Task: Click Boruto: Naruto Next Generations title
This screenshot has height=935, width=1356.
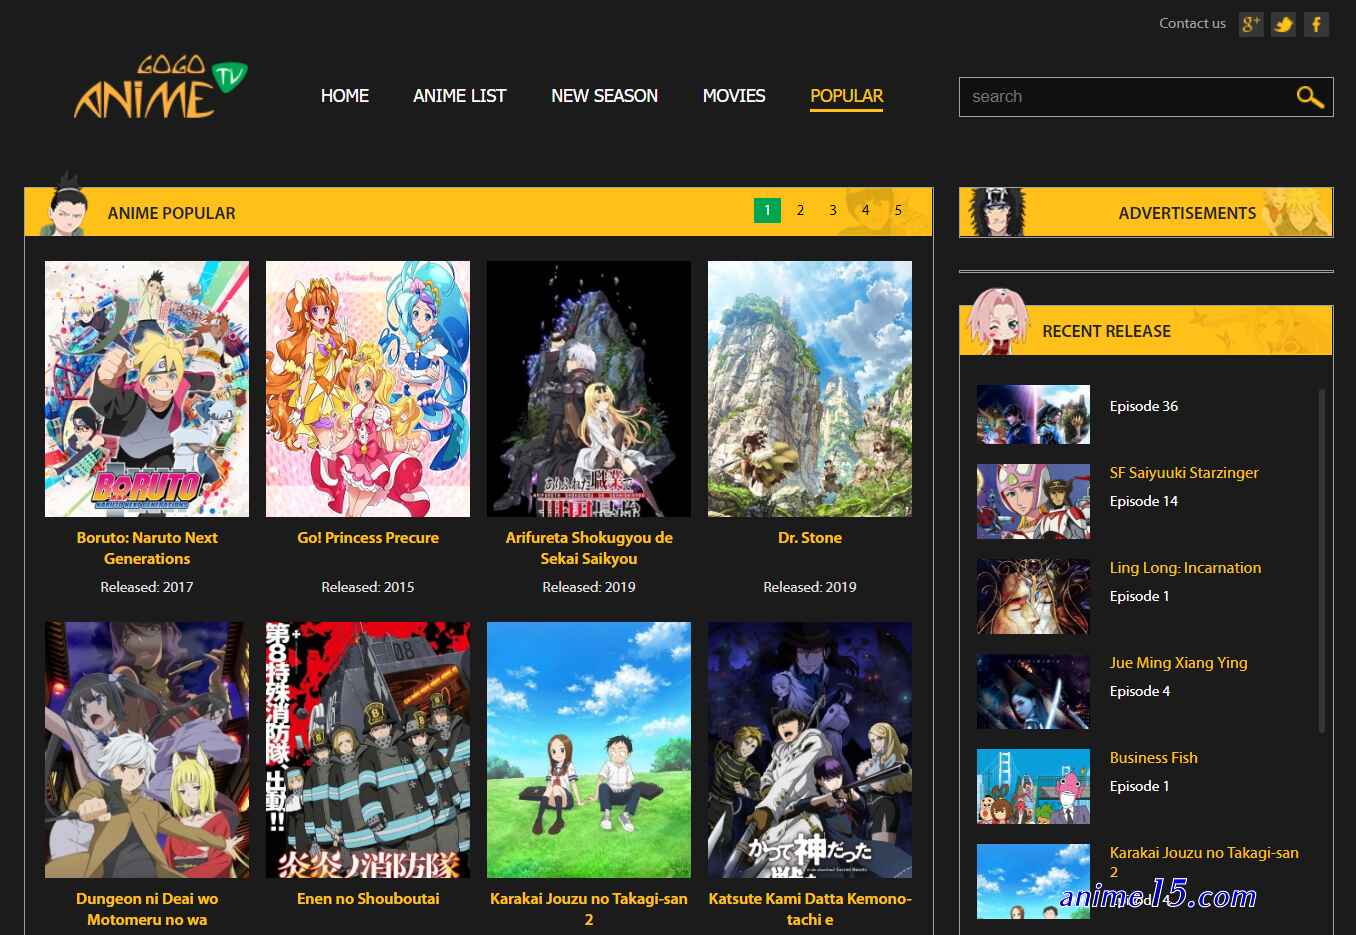Action: (147, 548)
